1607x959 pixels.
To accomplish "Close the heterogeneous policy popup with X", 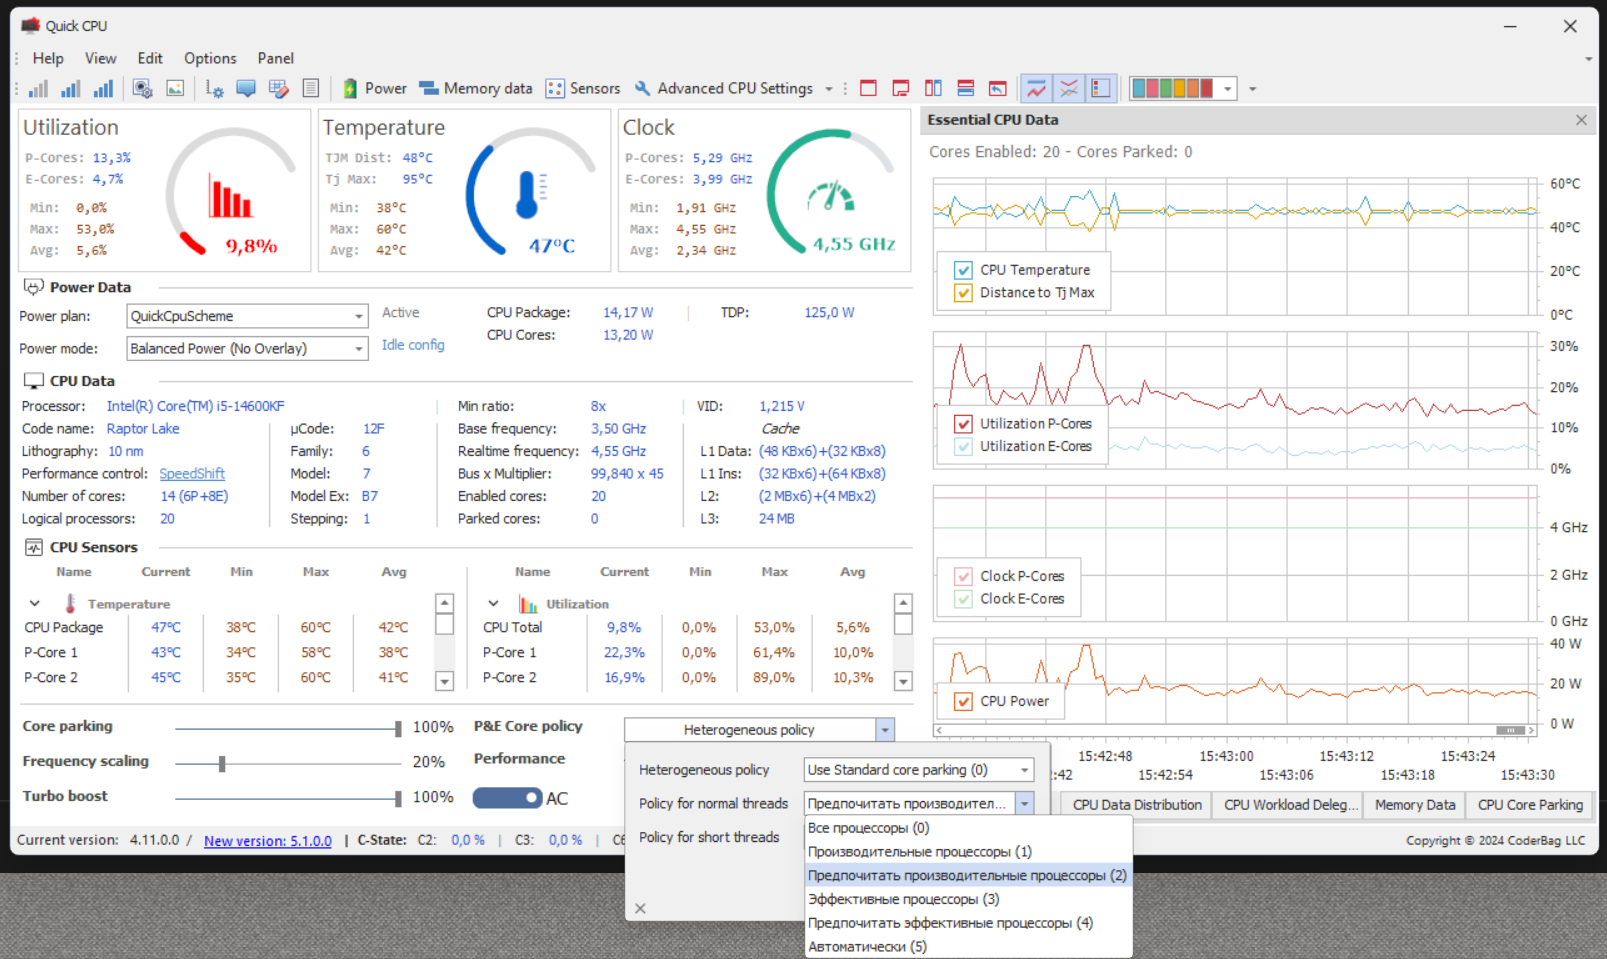I will click(x=640, y=909).
